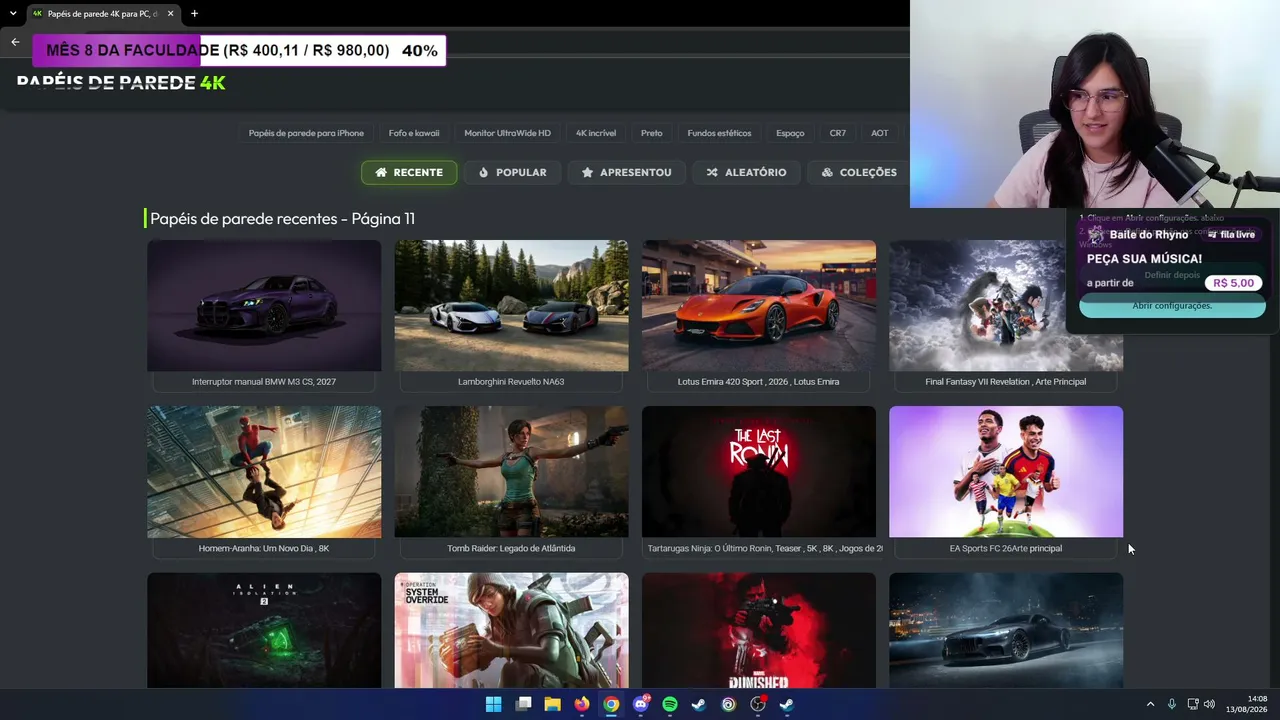Switch to the Popular section
Image resolution: width=1280 pixels, height=720 pixels.
512,172
